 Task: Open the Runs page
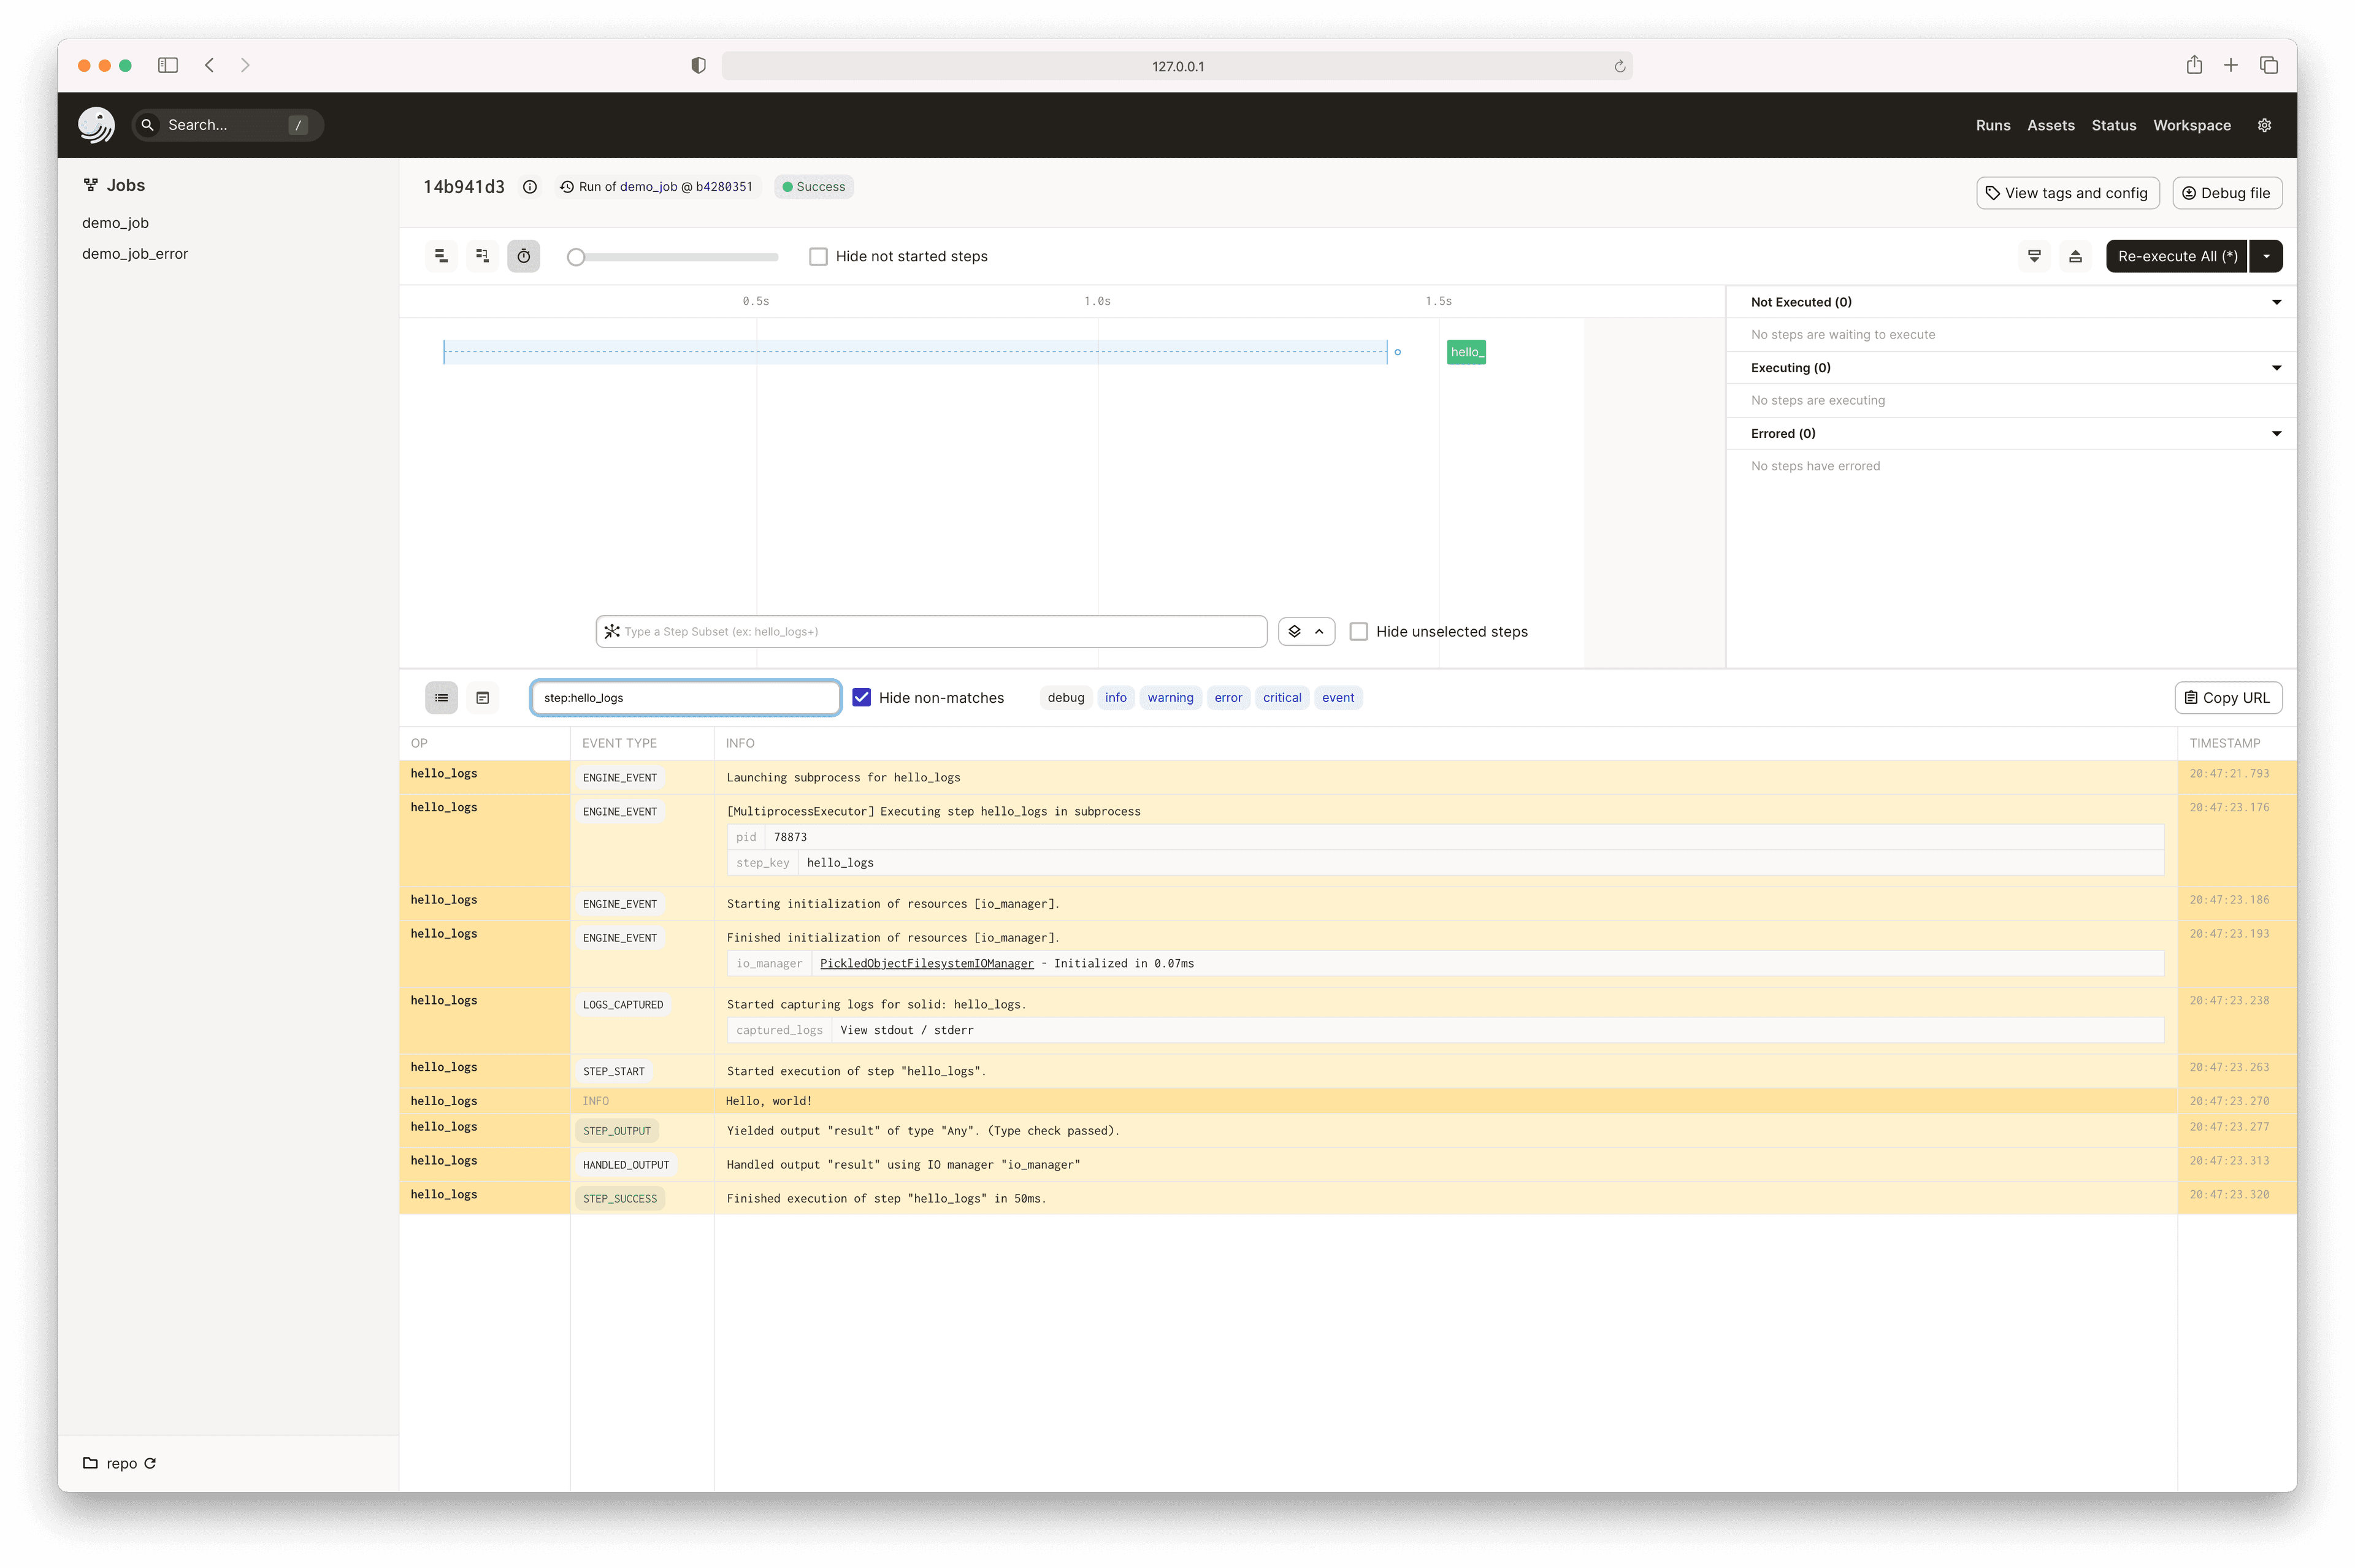pos(1992,125)
